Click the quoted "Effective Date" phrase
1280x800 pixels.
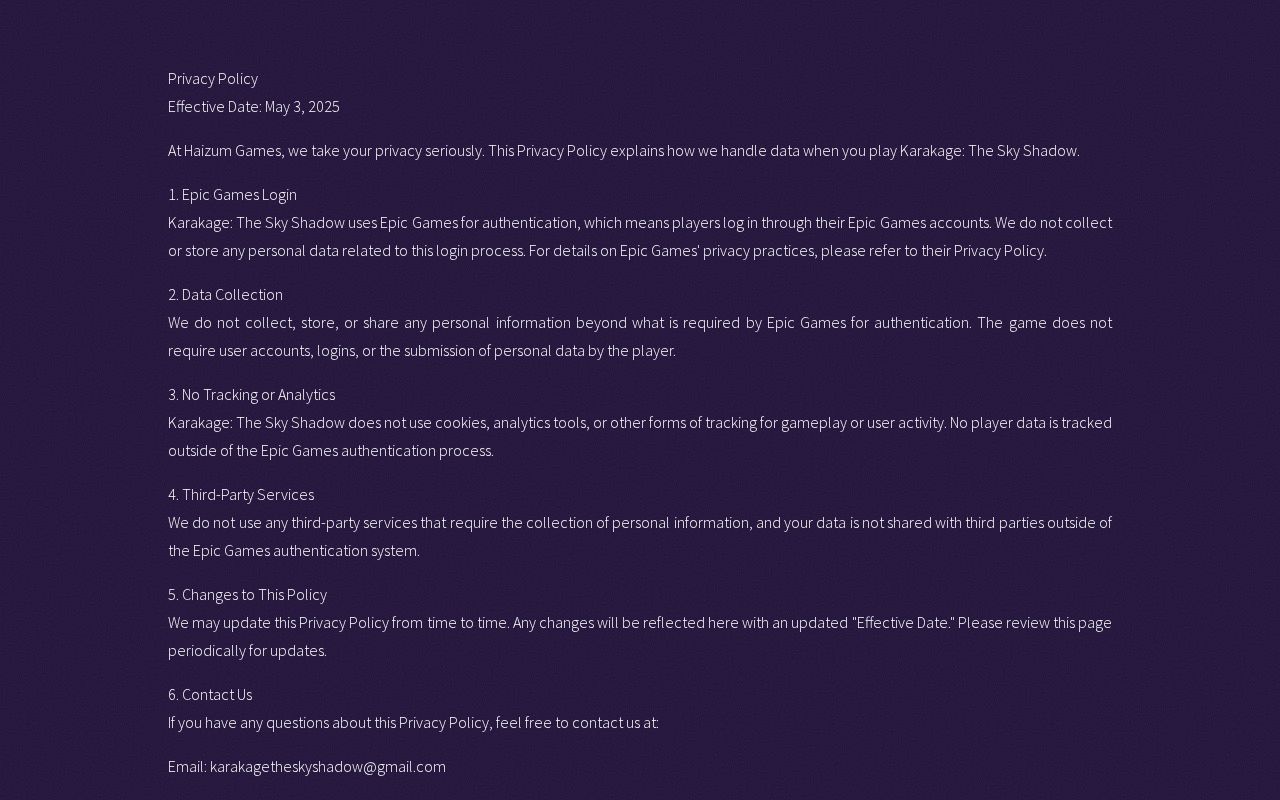[903, 622]
